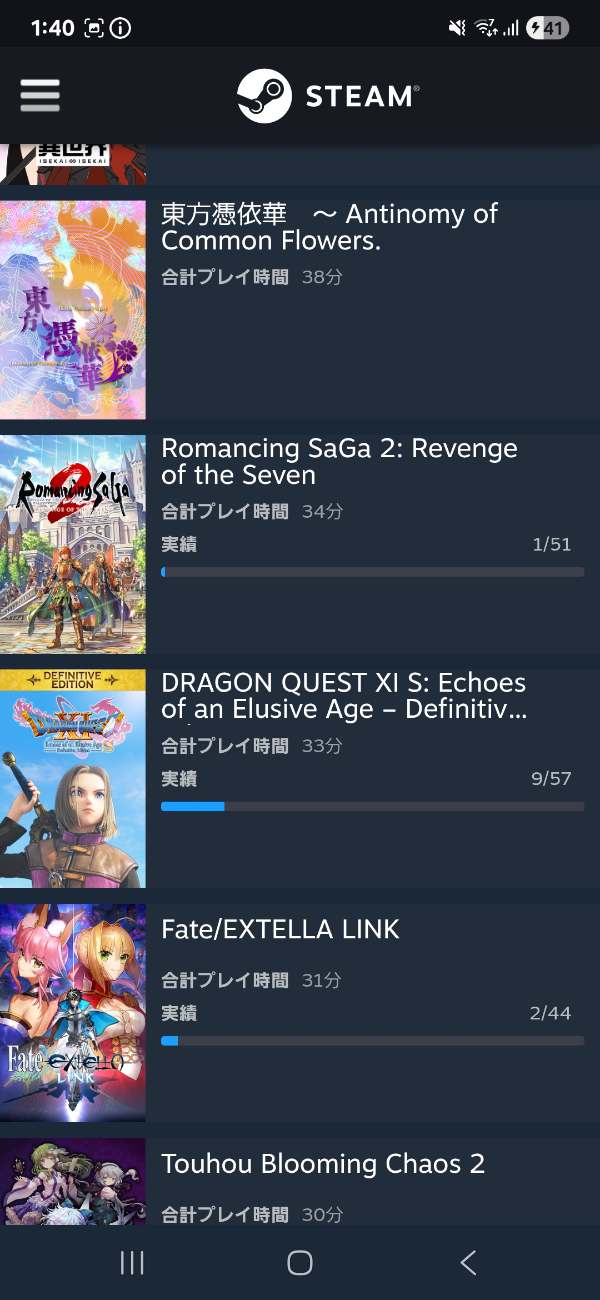Select Touhou Blooming Chaos 2 title
This screenshot has width=600, height=1300.
tap(323, 1164)
